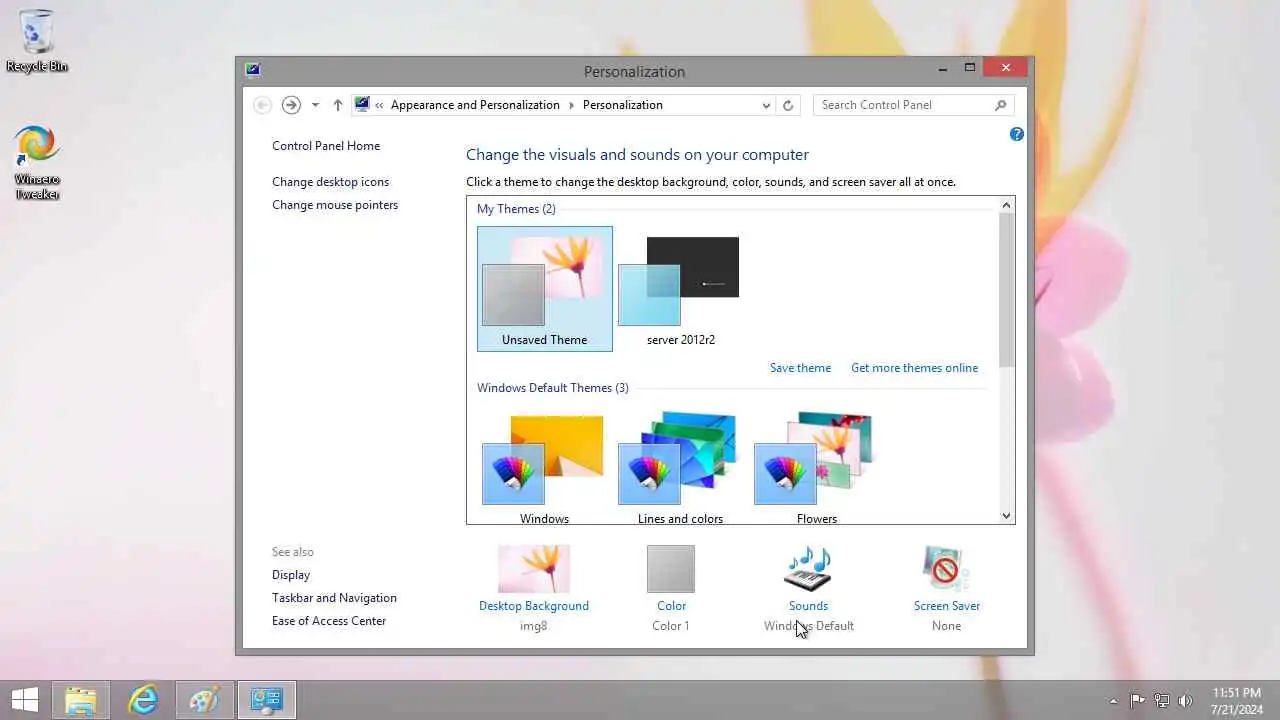Click the Windows Default Themes (3) heading
Viewport: 1280px width, 720px height.
coord(553,388)
